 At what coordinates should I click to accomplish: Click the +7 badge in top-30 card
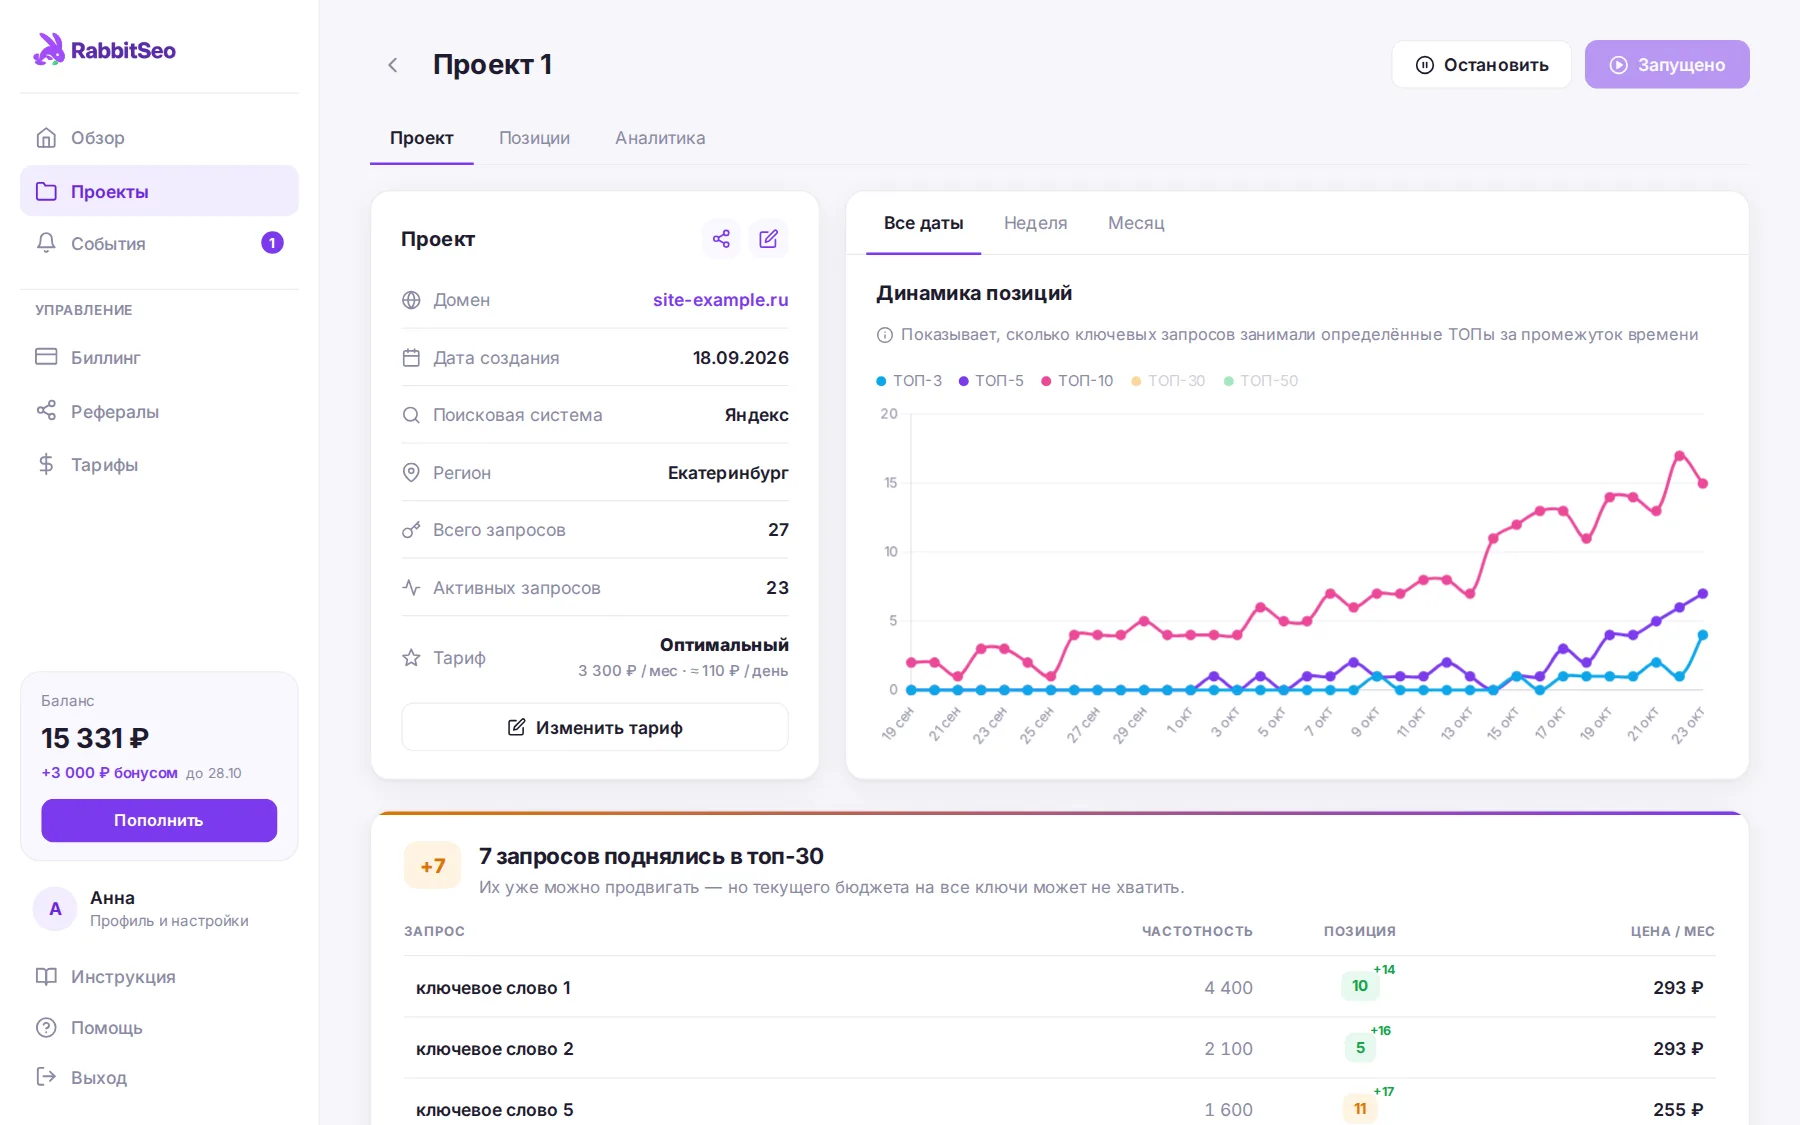(x=432, y=866)
